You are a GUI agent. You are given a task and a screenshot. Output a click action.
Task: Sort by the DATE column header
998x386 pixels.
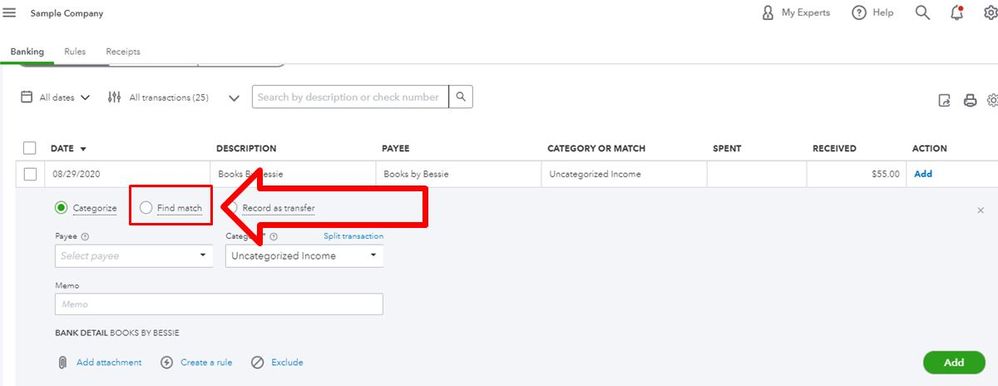(x=68, y=148)
